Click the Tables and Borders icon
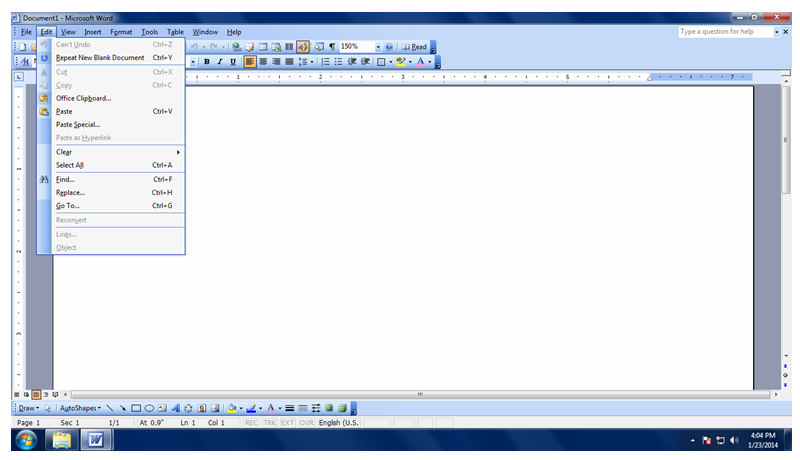The width and height of the screenshot is (800, 460). (x=249, y=47)
